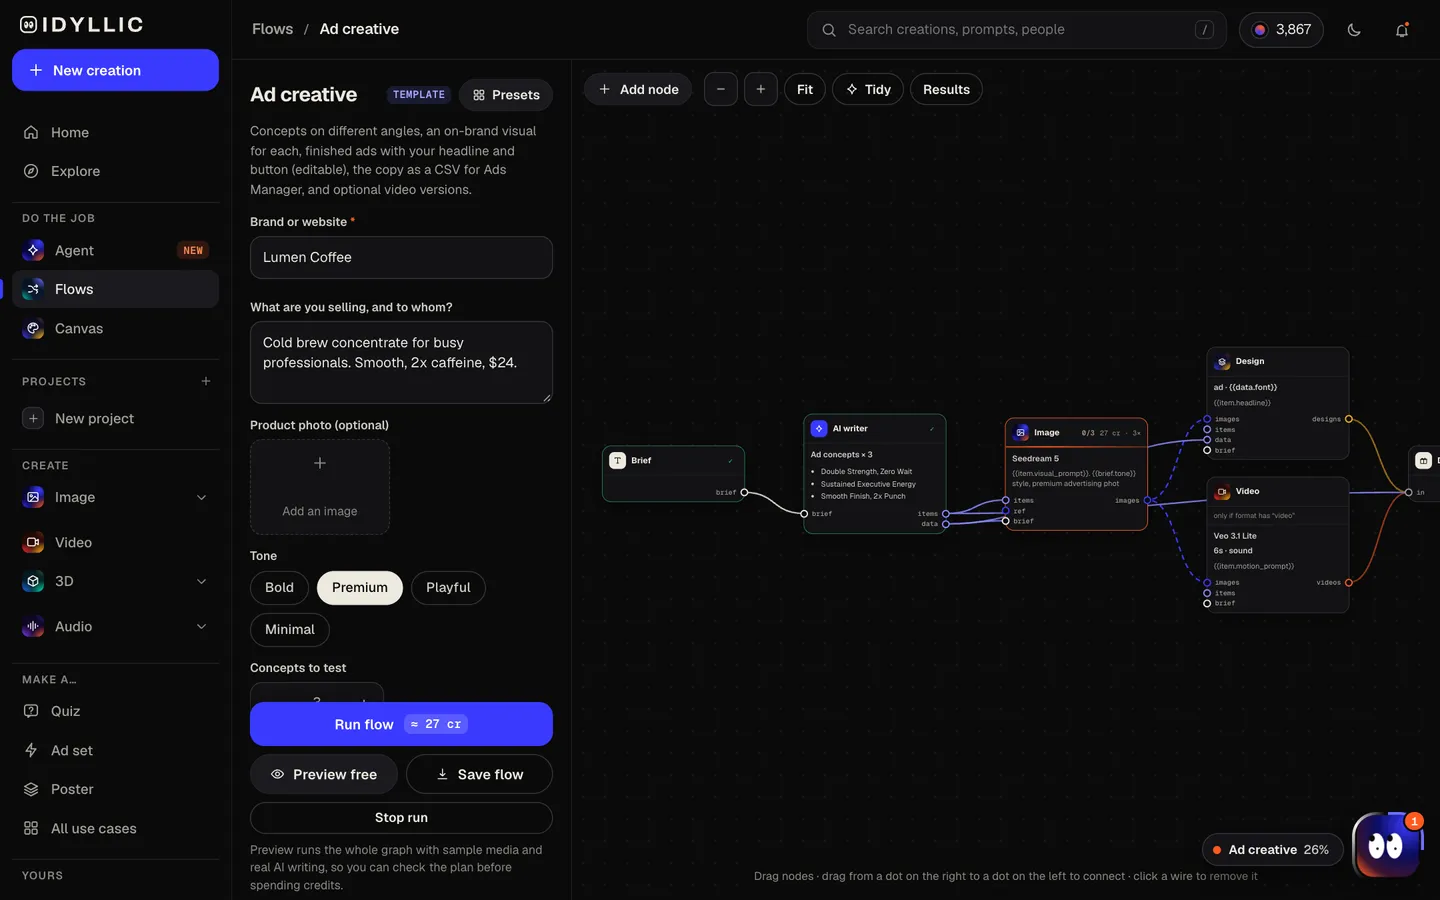1440x900 pixels.
Task: Click the Video node icon on the canvas
Action: click(1222, 492)
